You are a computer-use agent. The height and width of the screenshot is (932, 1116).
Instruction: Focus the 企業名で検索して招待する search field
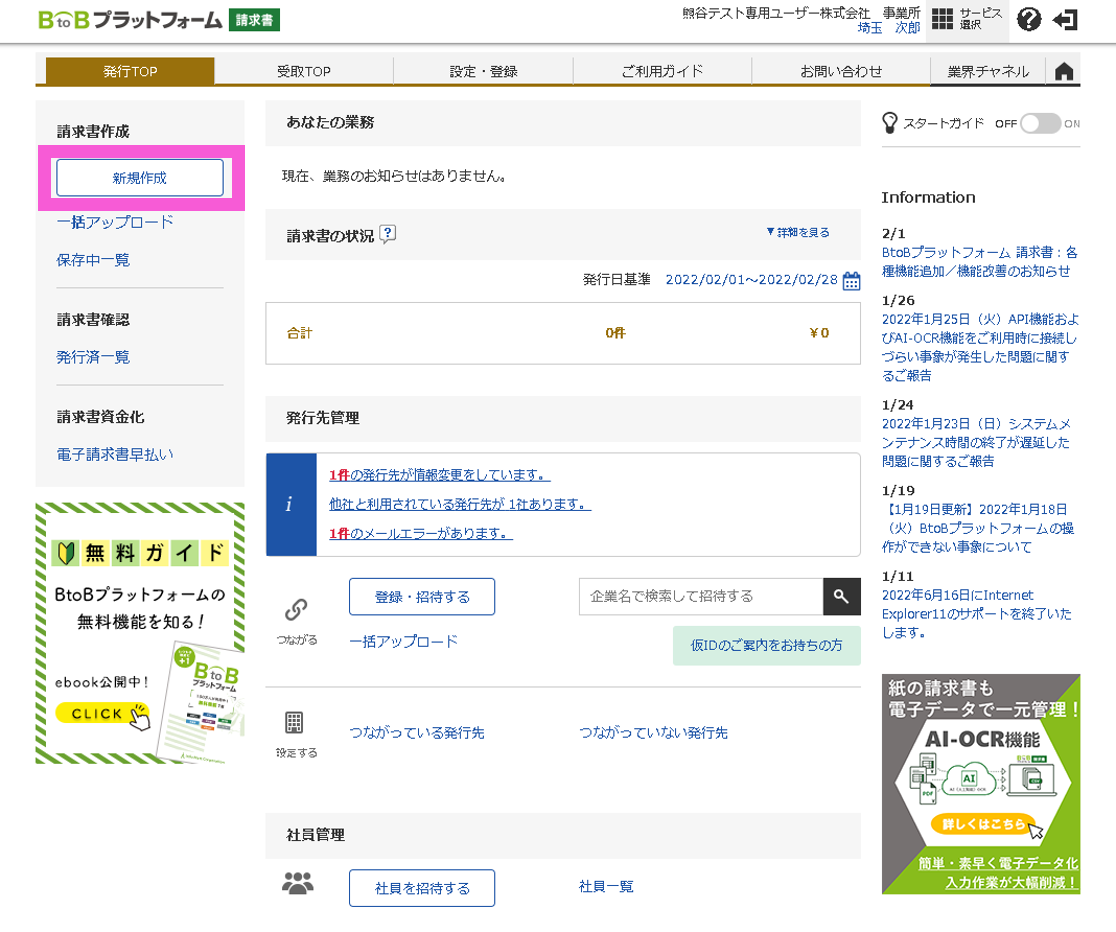[x=701, y=596]
